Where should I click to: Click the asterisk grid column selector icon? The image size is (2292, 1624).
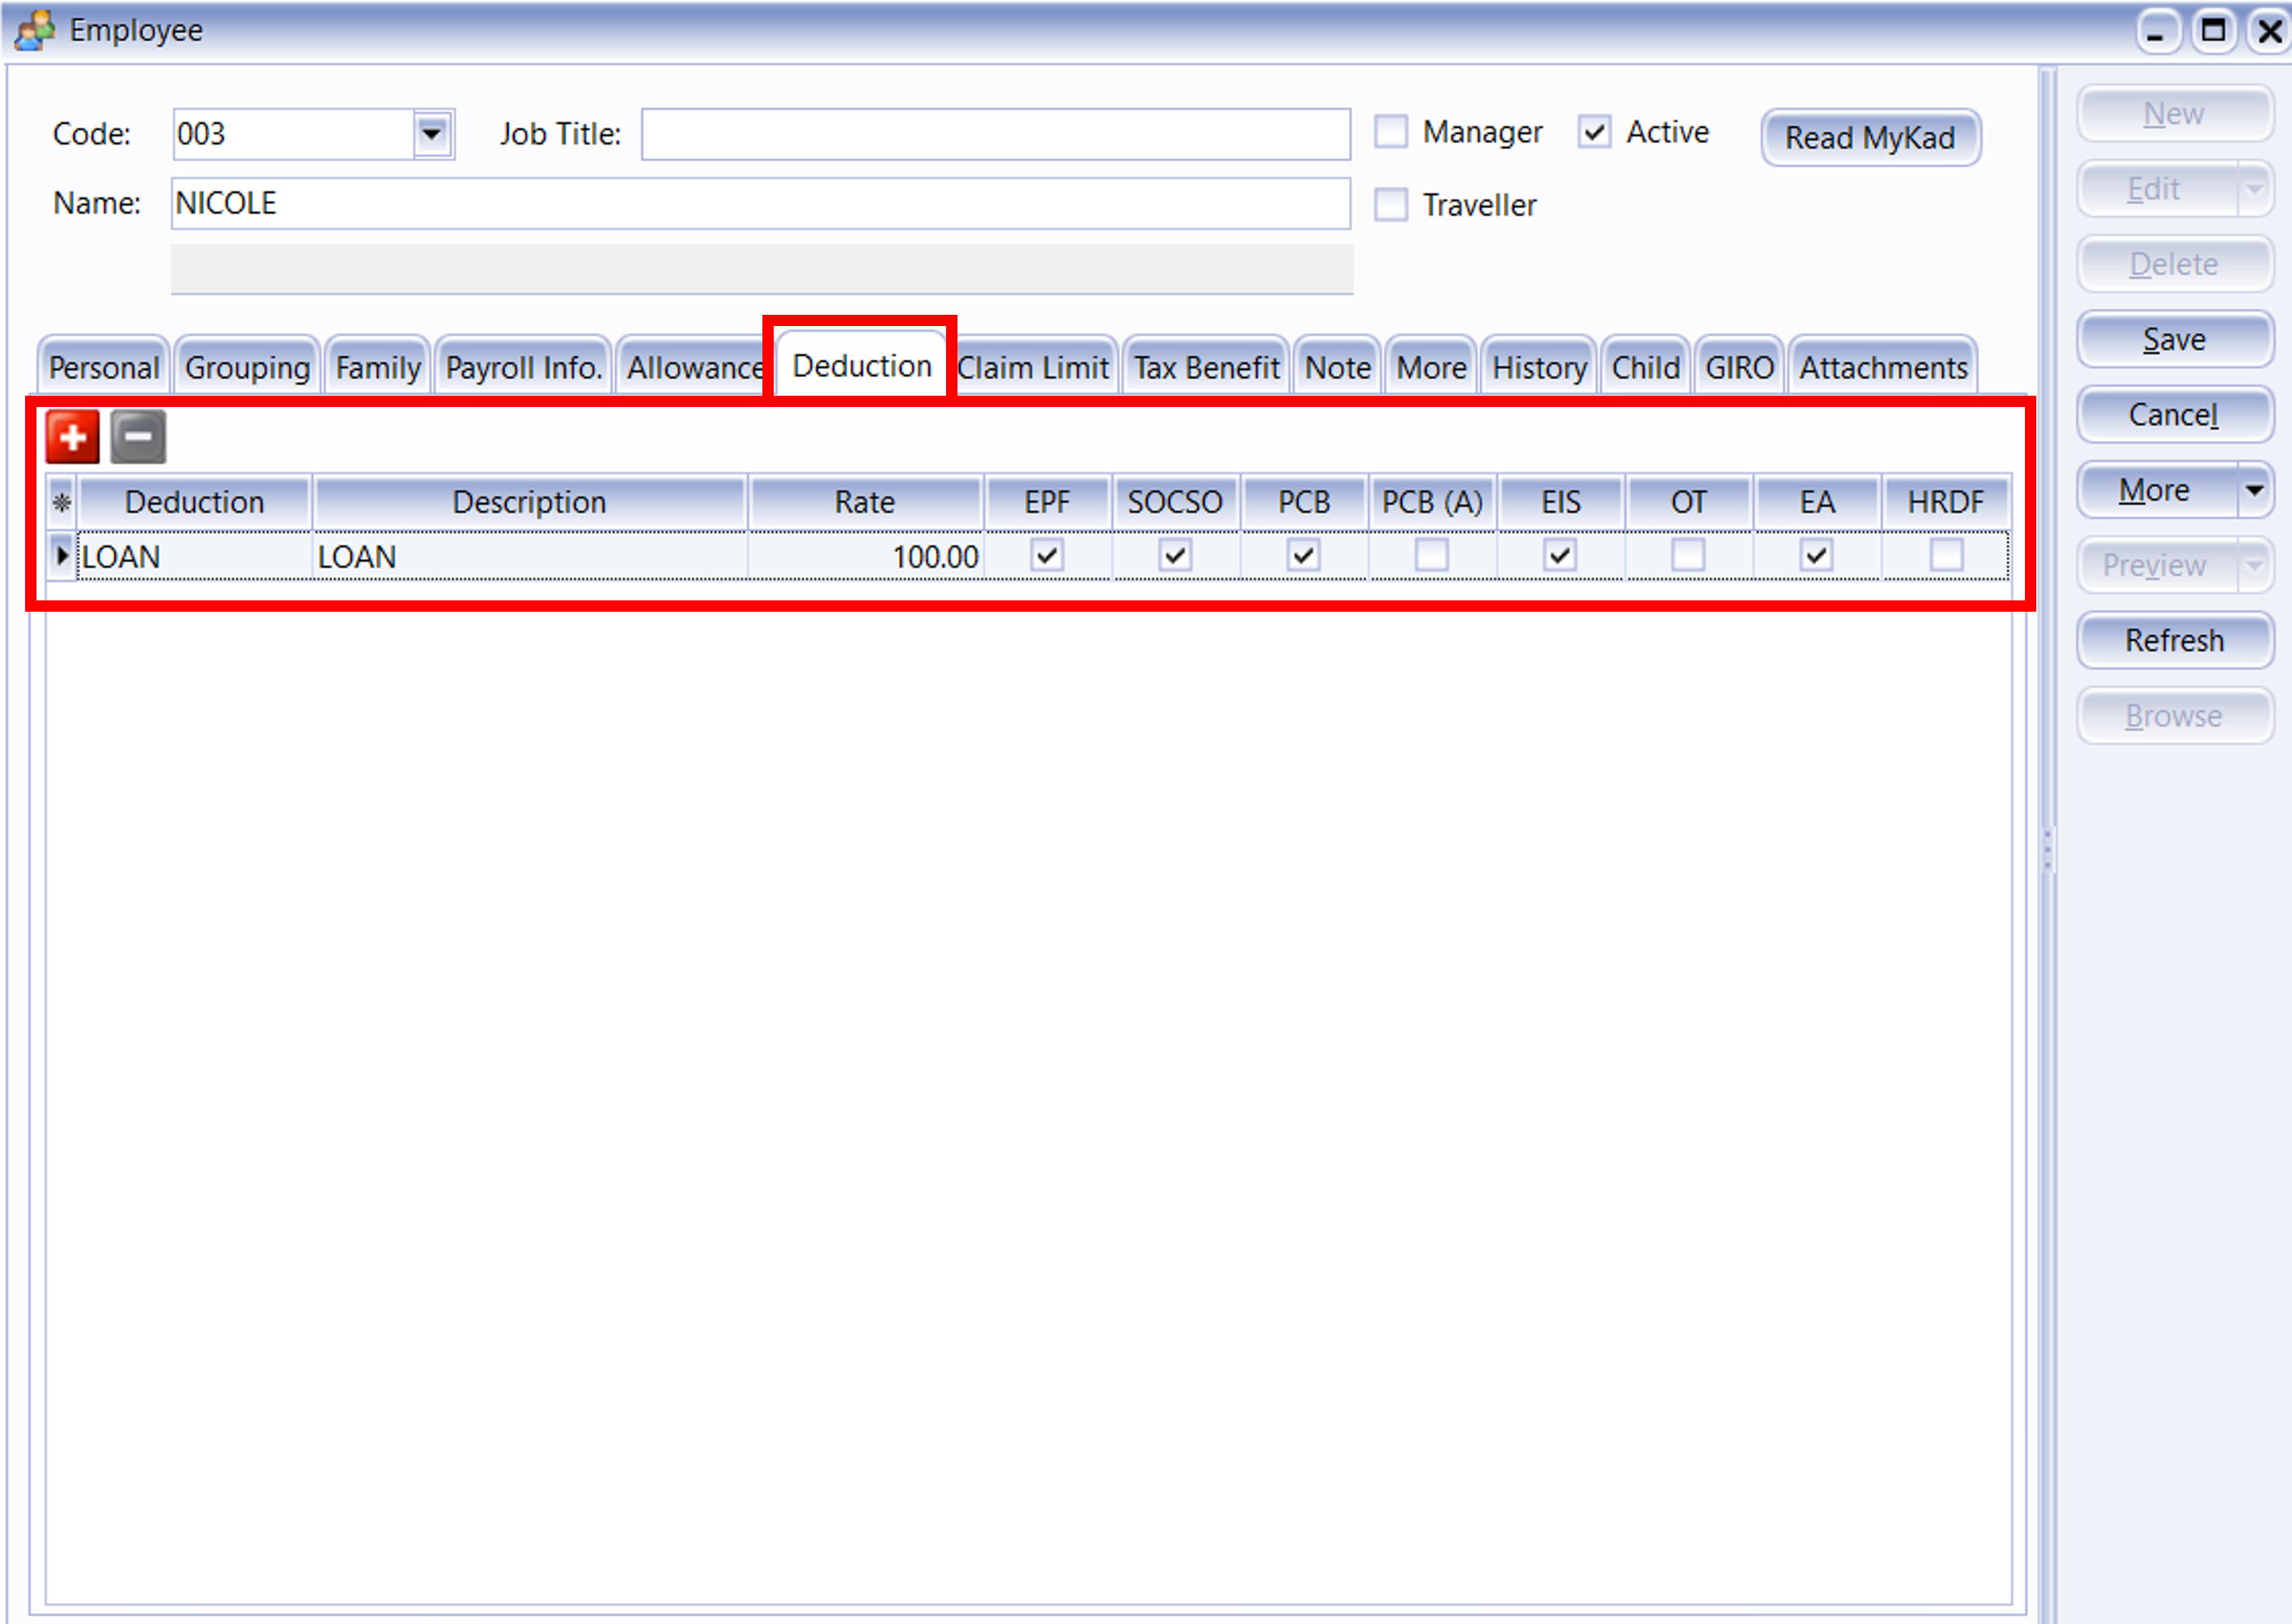[62, 502]
